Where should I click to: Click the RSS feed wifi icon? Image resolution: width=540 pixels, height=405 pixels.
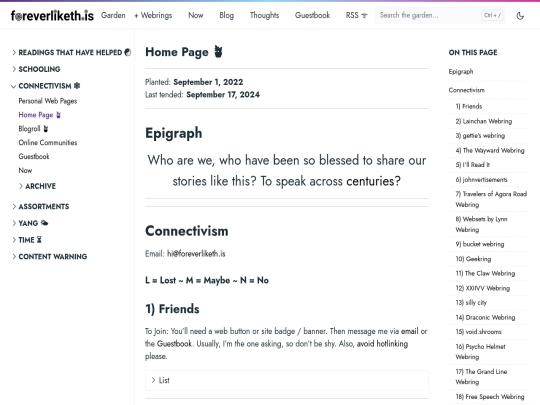tap(364, 15)
